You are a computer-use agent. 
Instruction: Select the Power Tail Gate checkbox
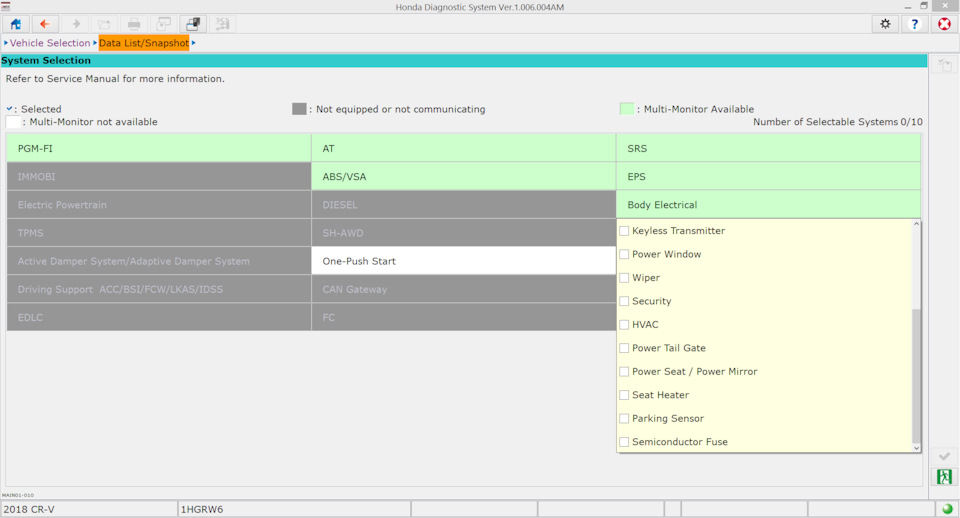click(x=624, y=348)
